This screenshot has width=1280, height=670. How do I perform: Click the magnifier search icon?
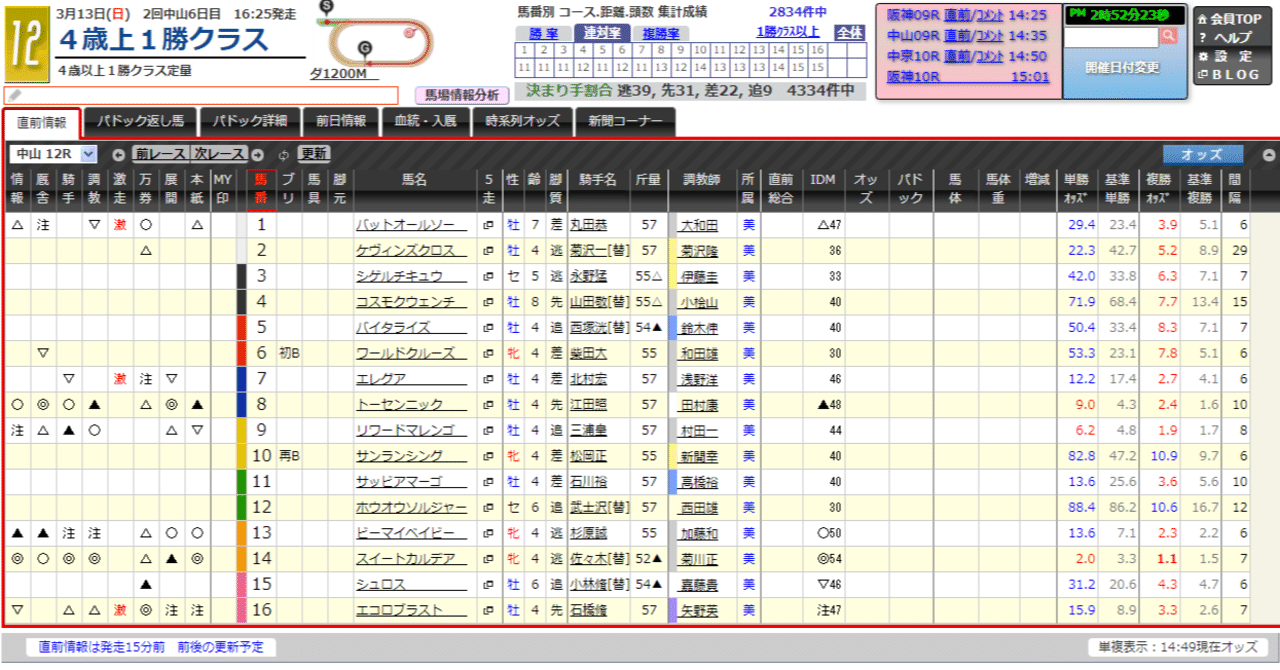click(1168, 36)
